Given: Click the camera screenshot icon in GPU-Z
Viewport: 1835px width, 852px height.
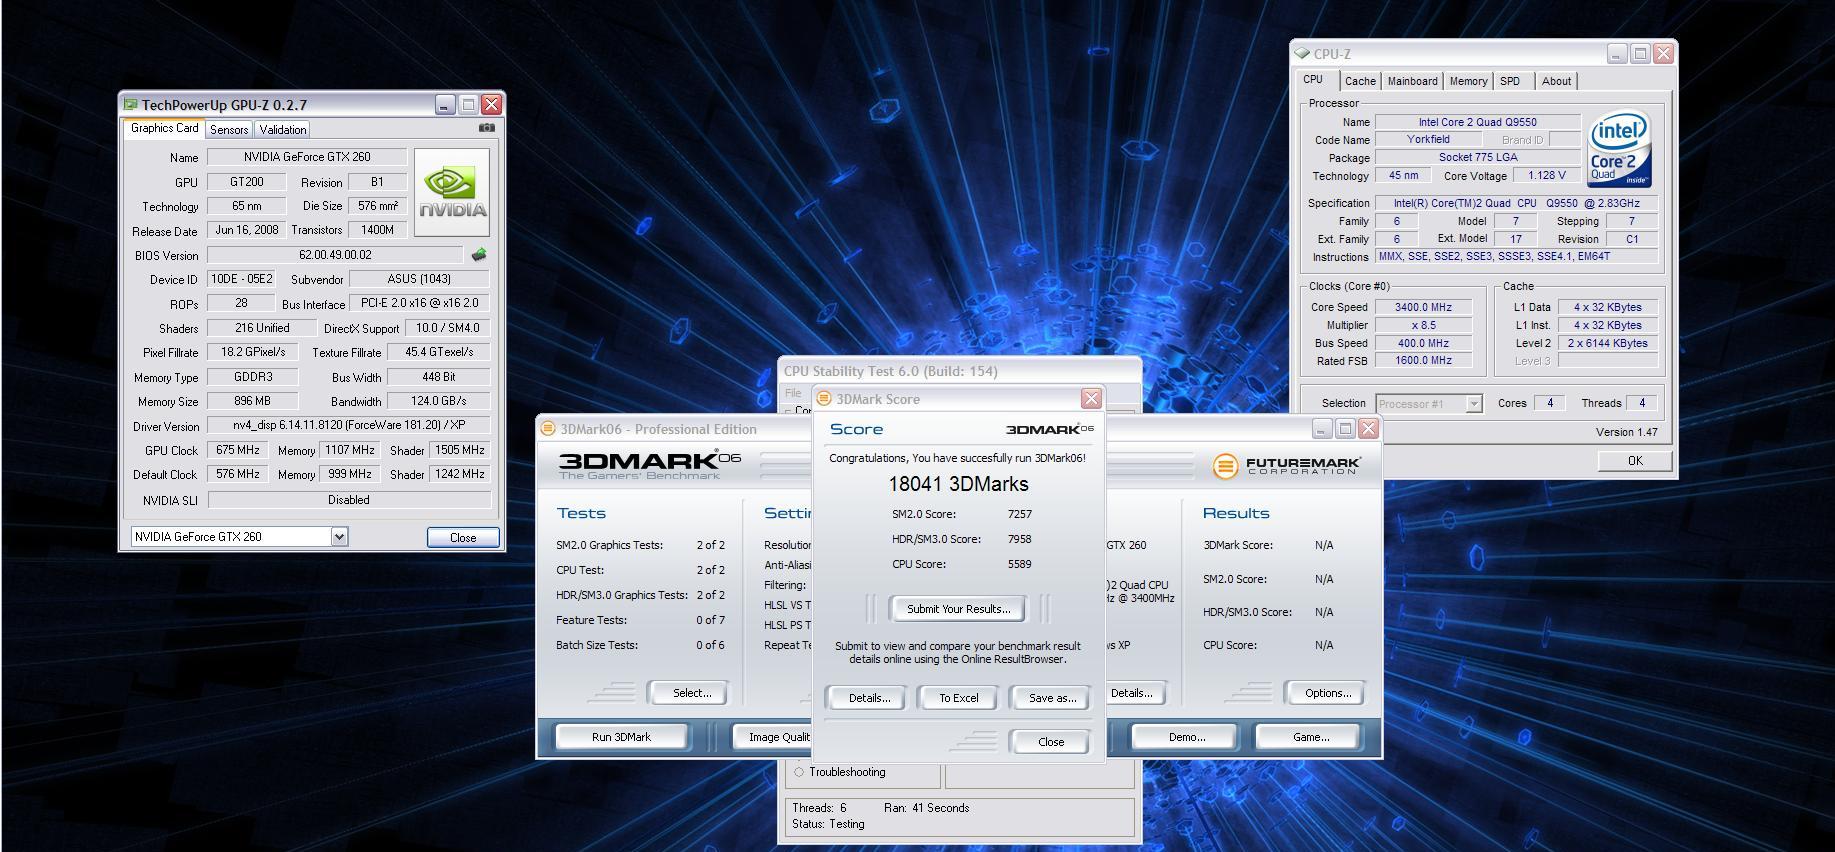Looking at the screenshot, I should 487,127.
